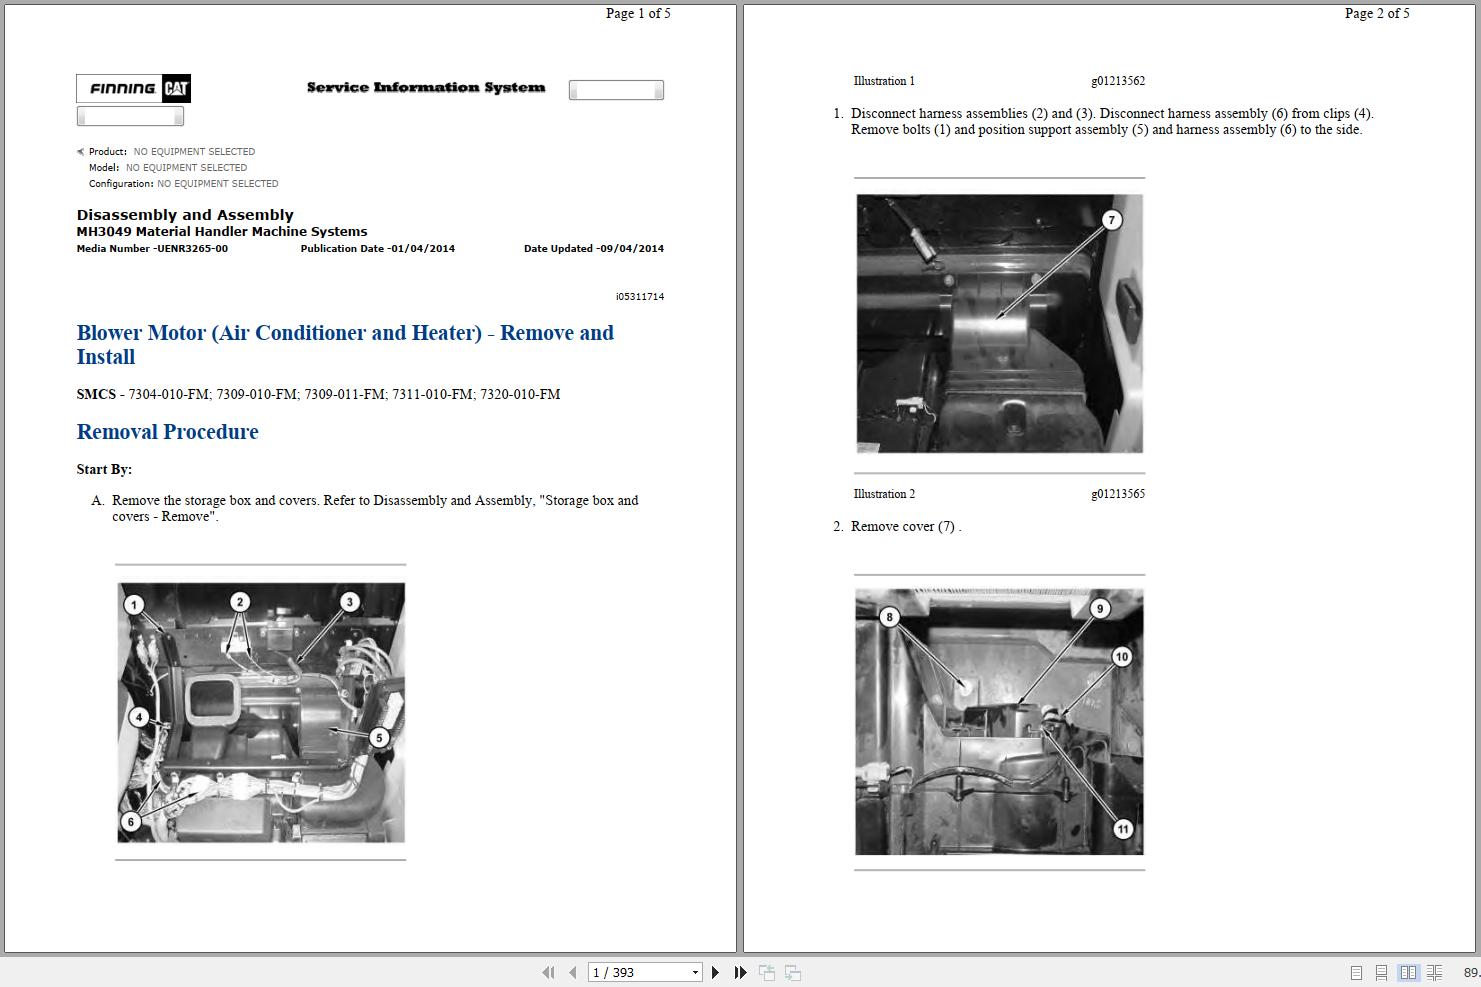Image resolution: width=1481 pixels, height=987 pixels.
Task: Click the Illustration 2 caption label
Action: (x=884, y=494)
